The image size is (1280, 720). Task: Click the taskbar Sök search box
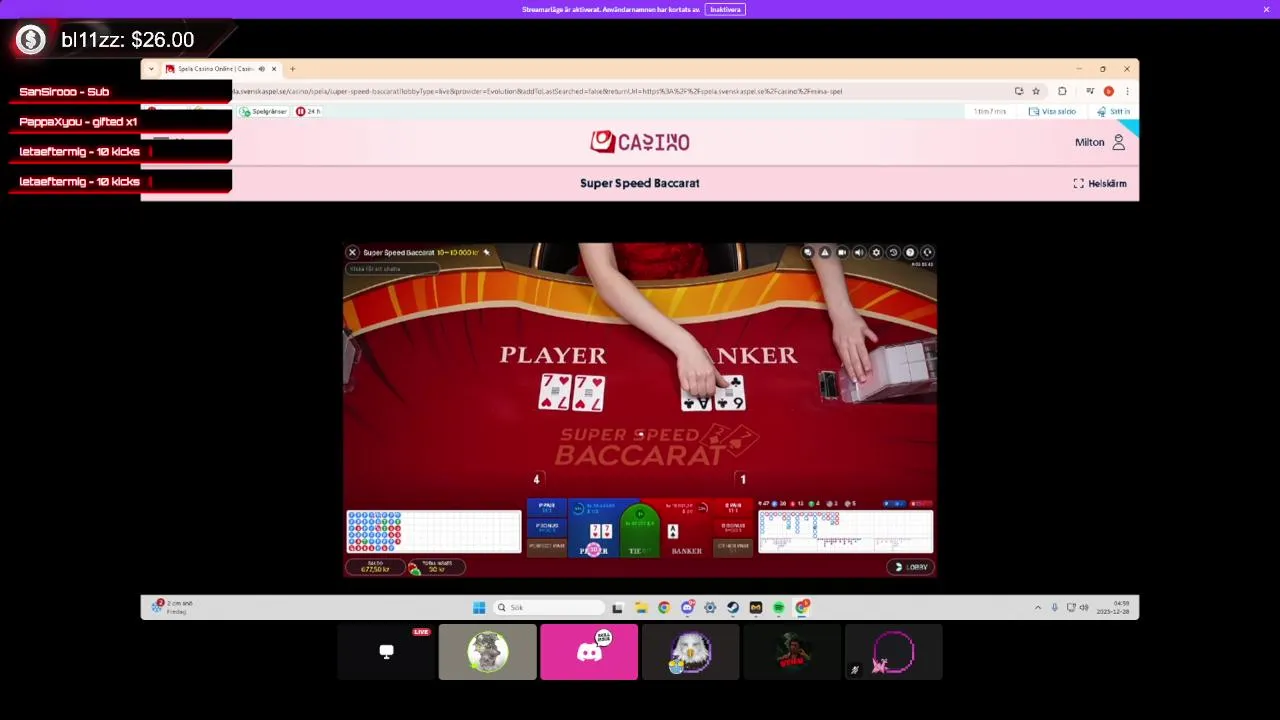pos(550,608)
